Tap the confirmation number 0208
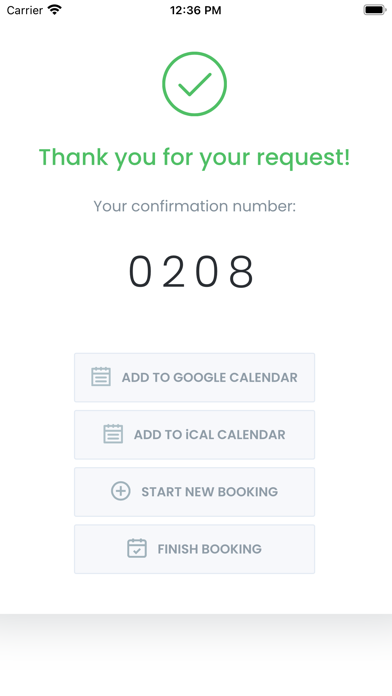This screenshot has height=696, width=392. (x=192, y=271)
